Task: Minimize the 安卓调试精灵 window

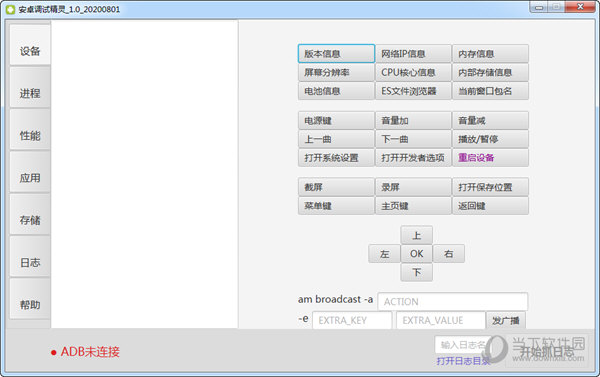Action: (539, 7)
